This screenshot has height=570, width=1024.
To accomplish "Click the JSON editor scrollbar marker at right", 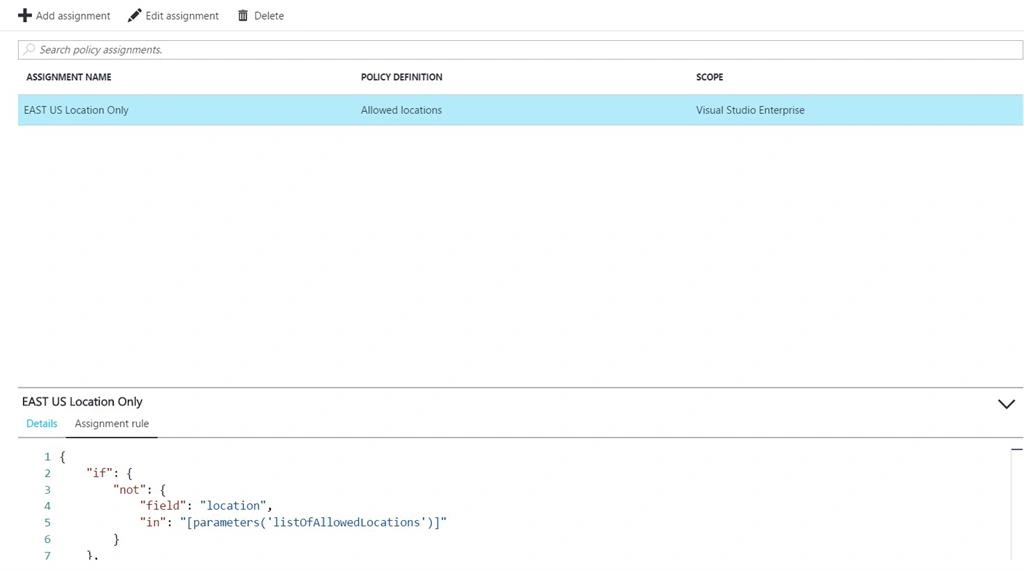I will point(1016,449).
